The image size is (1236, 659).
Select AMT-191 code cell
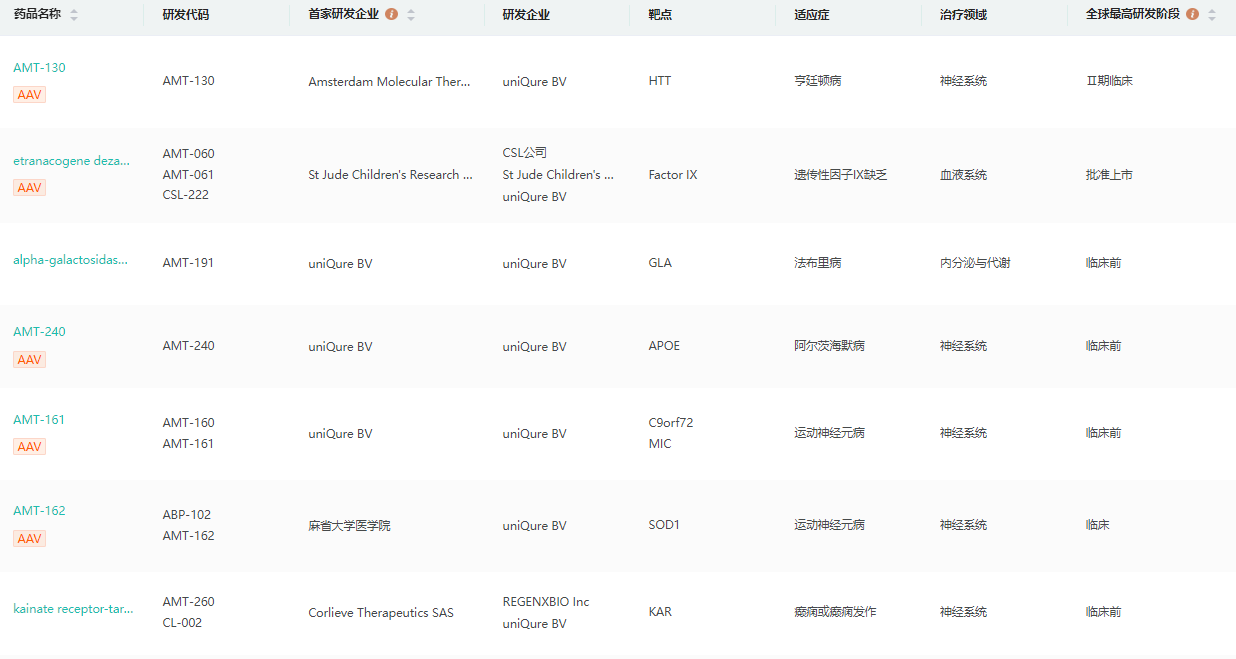click(x=188, y=263)
